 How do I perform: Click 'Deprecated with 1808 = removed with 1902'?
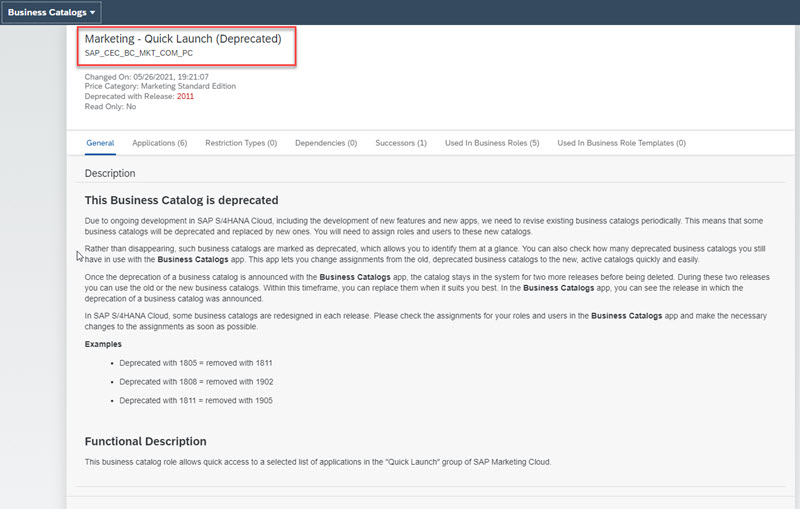click(x=196, y=382)
